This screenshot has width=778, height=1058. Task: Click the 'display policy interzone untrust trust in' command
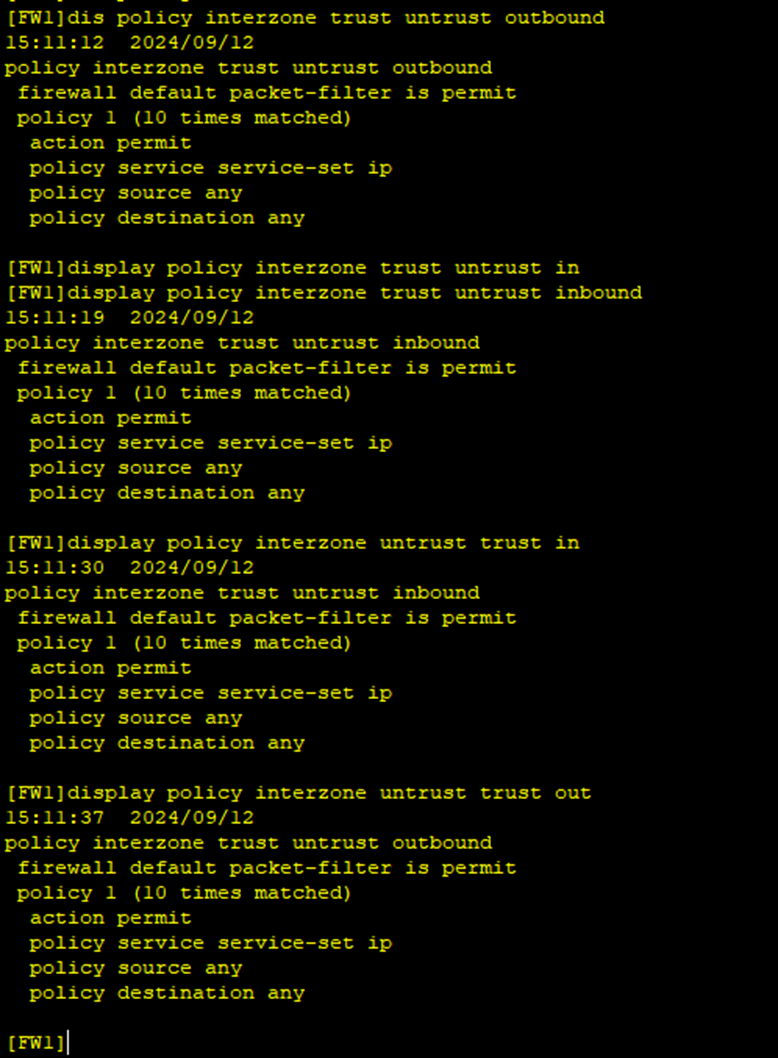click(293, 543)
